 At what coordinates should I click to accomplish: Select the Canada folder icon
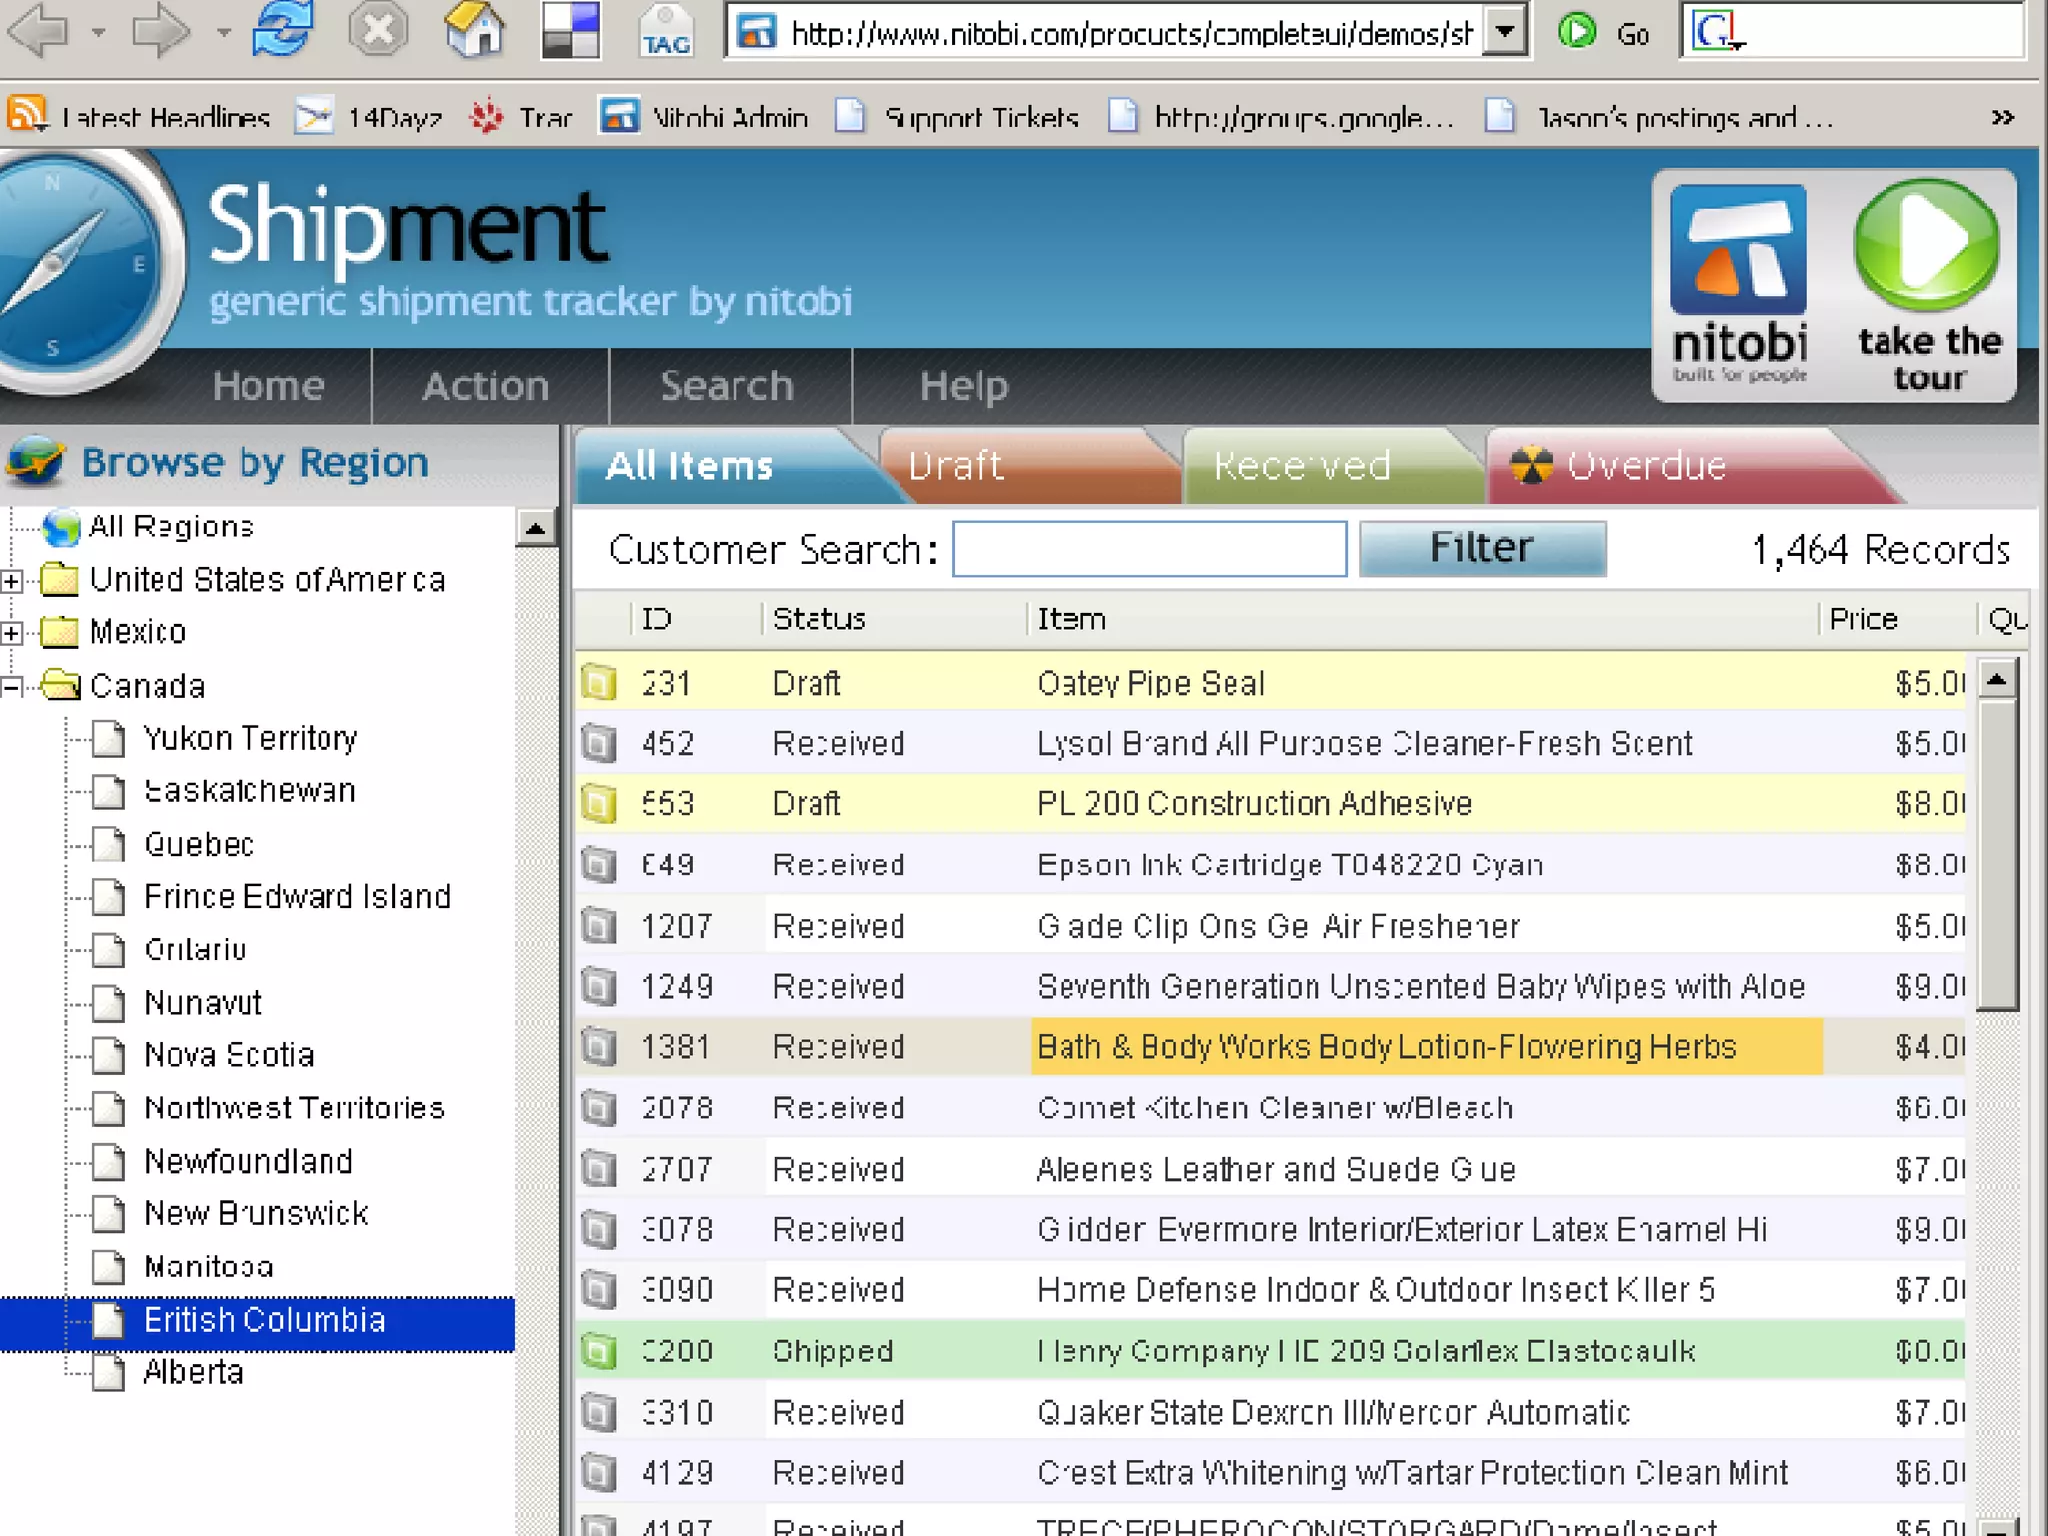tap(61, 685)
